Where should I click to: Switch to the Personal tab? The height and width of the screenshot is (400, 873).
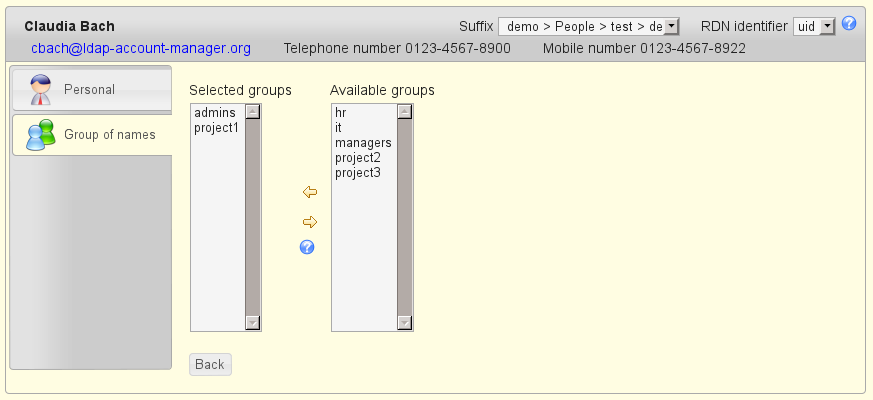pos(90,90)
